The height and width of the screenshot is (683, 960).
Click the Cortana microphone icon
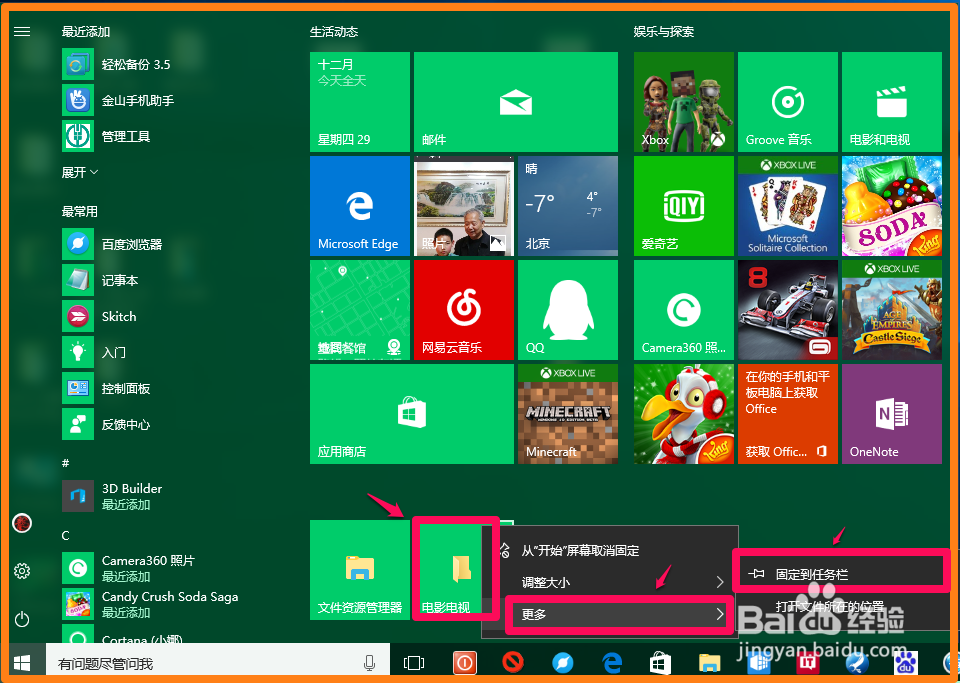[x=369, y=663]
